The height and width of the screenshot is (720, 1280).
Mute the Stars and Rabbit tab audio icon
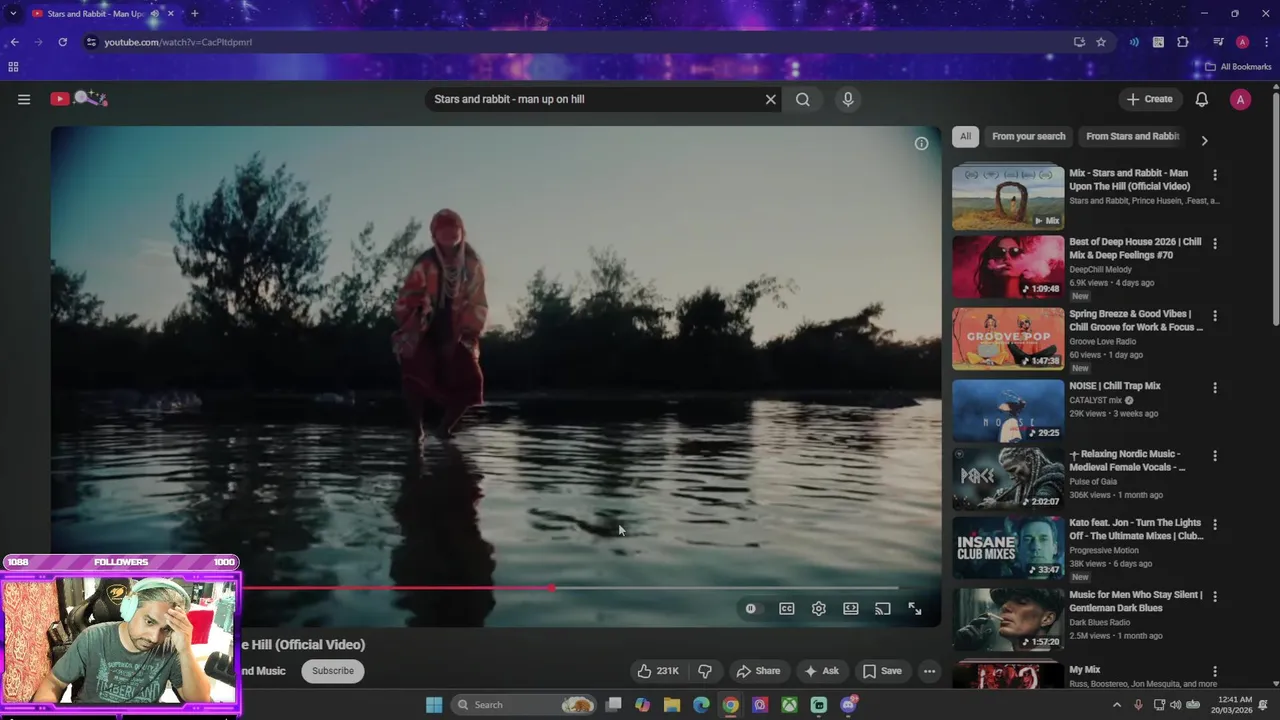[x=154, y=14]
